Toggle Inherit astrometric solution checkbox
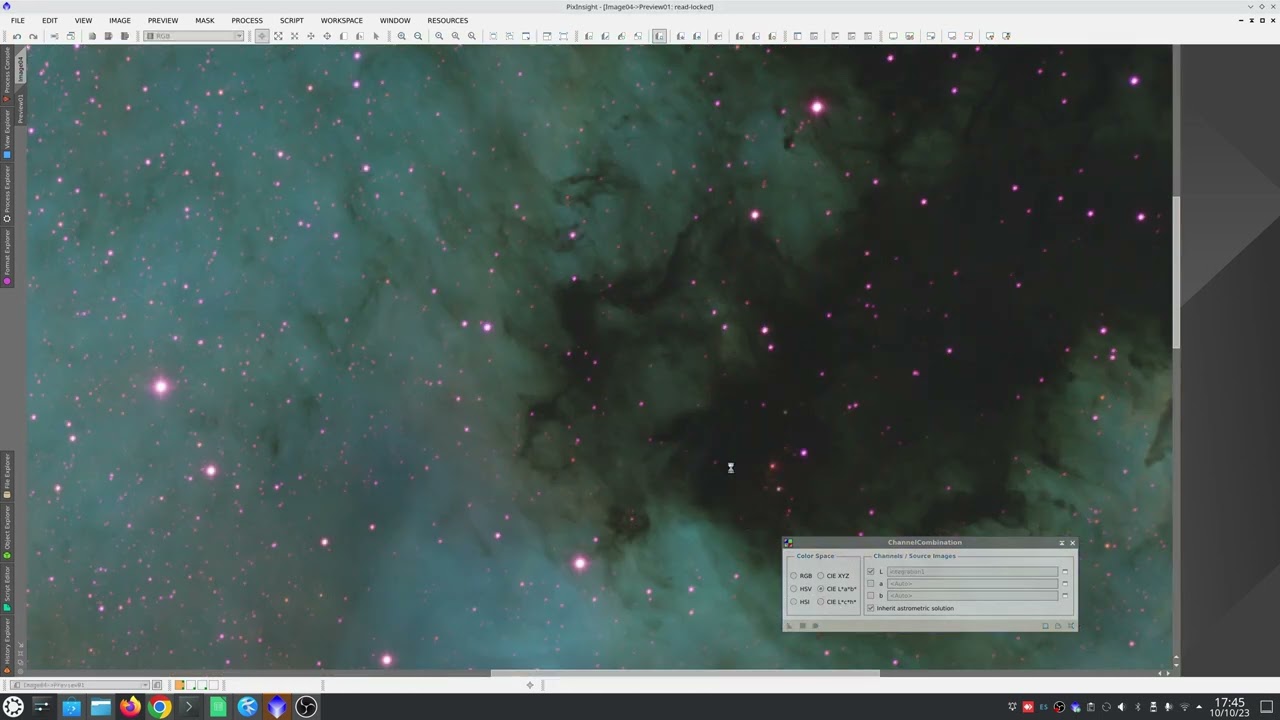The width and height of the screenshot is (1280, 720). coord(870,608)
